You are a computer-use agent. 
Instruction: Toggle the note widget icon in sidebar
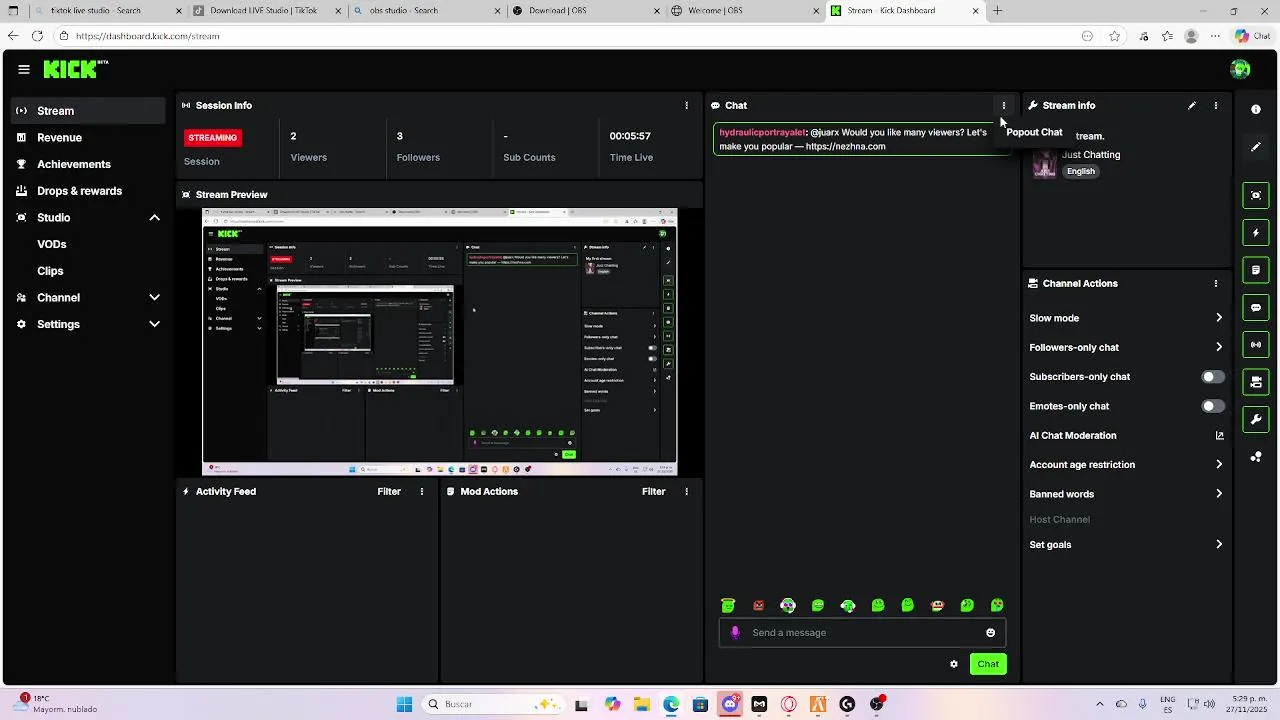(1256, 270)
